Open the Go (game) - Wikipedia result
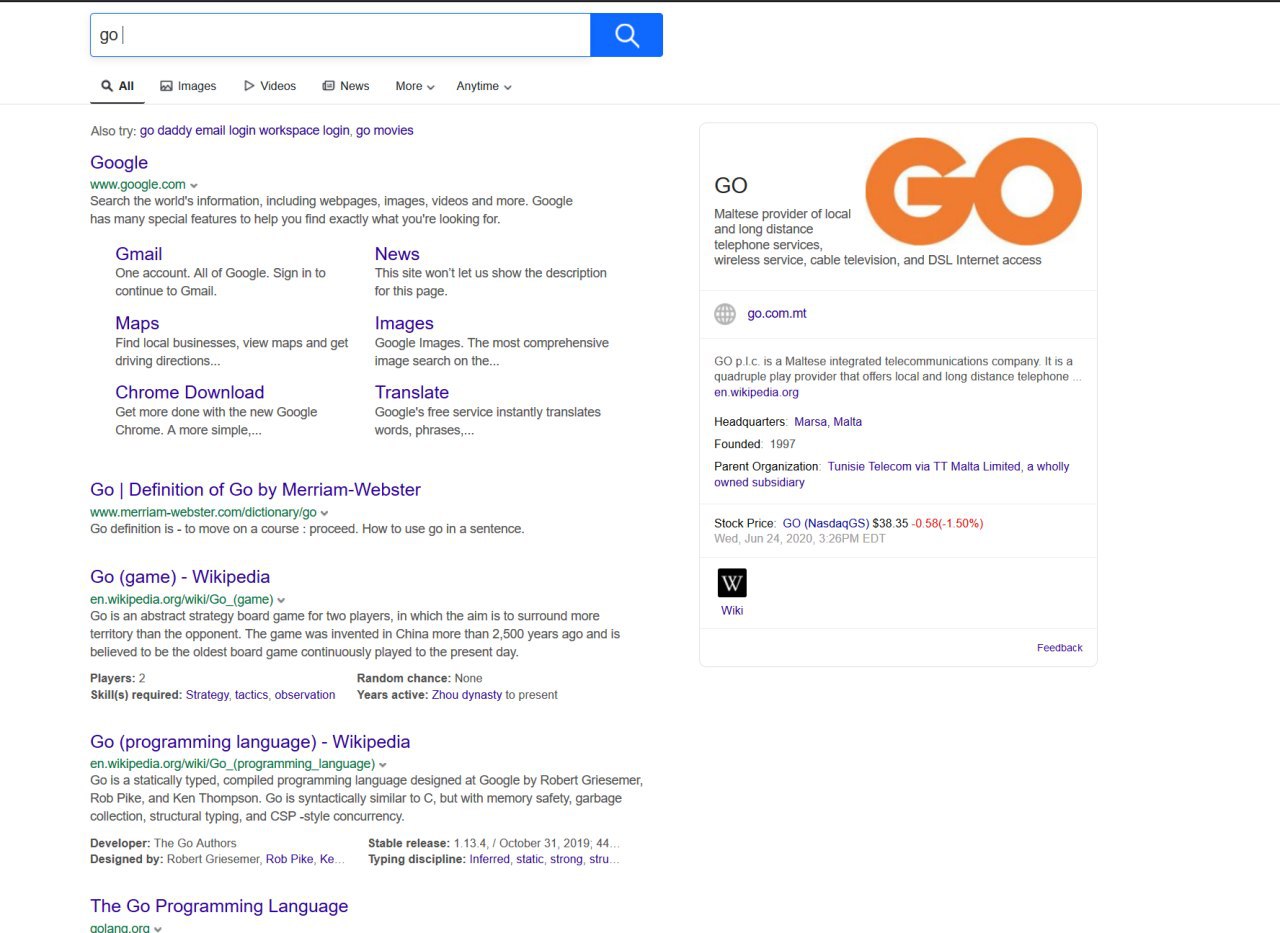 [x=180, y=577]
